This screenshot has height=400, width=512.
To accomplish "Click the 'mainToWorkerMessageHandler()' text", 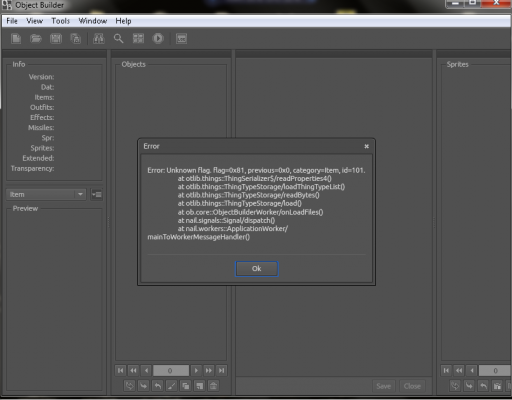I will [x=199, y=237].
